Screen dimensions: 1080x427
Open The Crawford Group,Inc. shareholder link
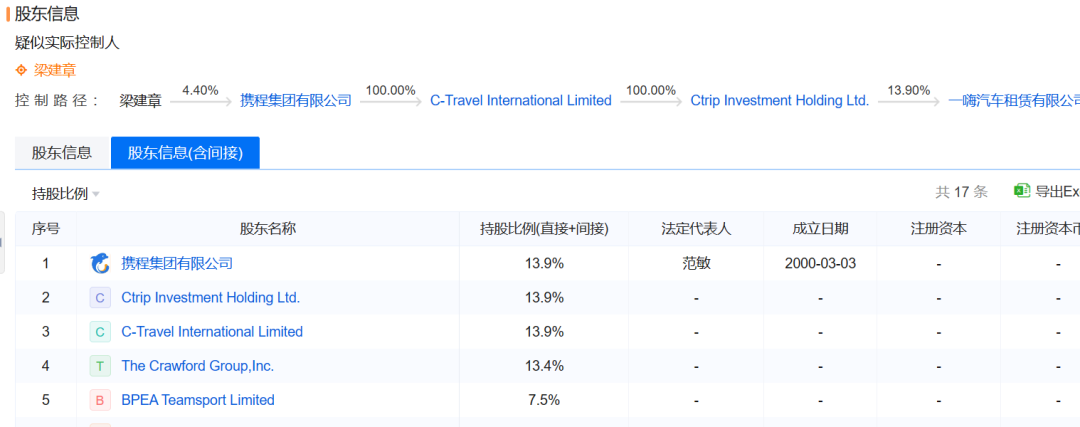(x=198, y=366)
